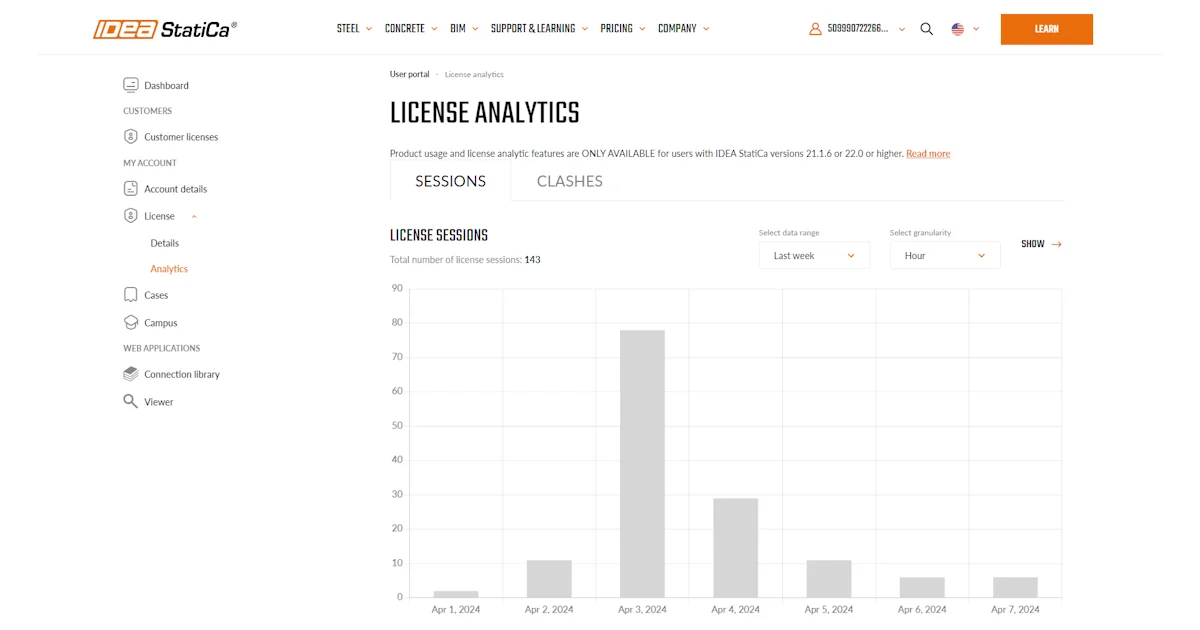Click the Viewer magnifier icon
Image resolution: width=1200 pixels, height=630 pixels.
(x=130, y=401)
